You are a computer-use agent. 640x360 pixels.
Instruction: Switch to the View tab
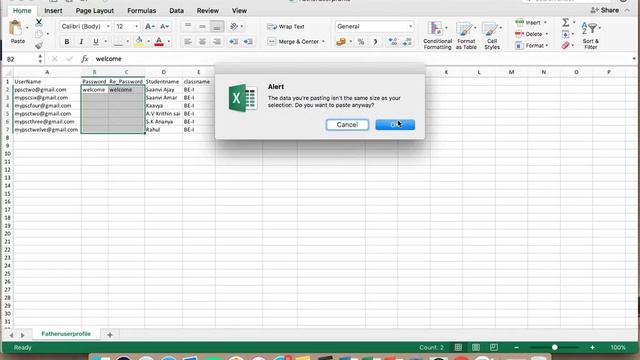tap(239, 11)
